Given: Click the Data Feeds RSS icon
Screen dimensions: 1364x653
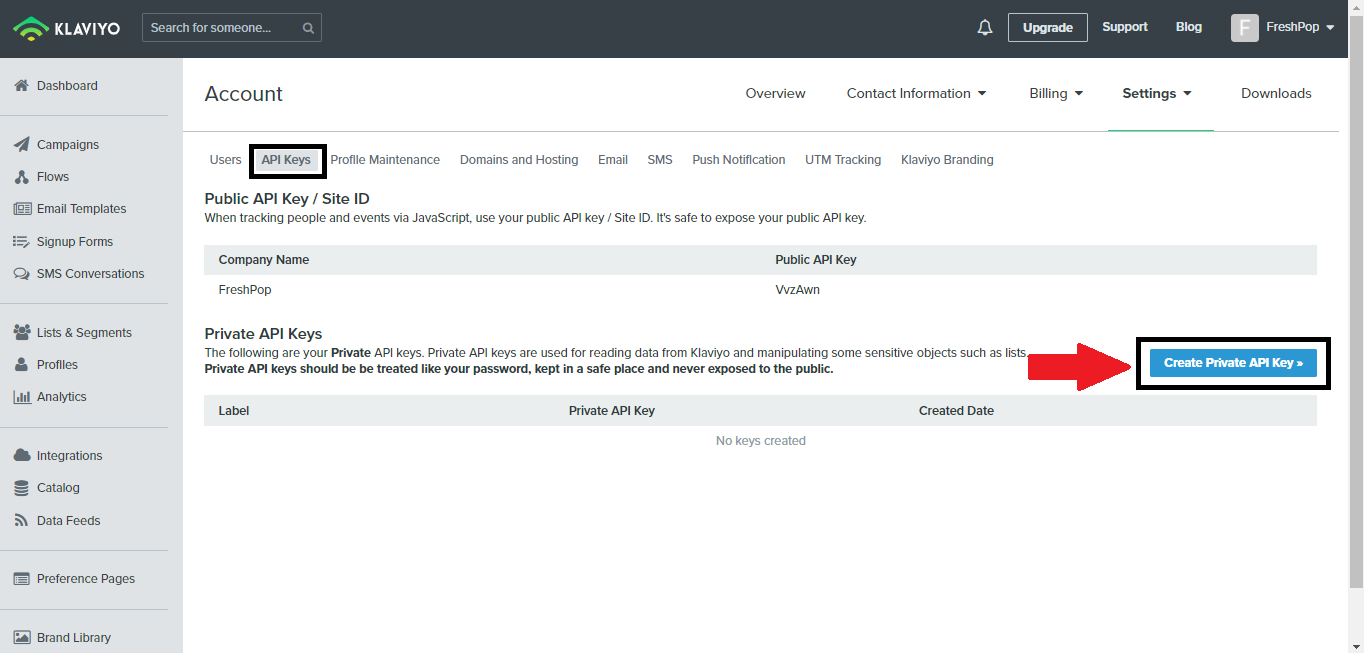Looking at the screenshot, I should click(21, 521).
